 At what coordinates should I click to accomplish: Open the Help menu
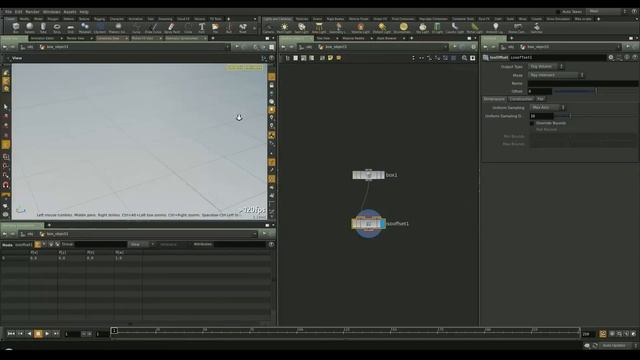point(84,12)
